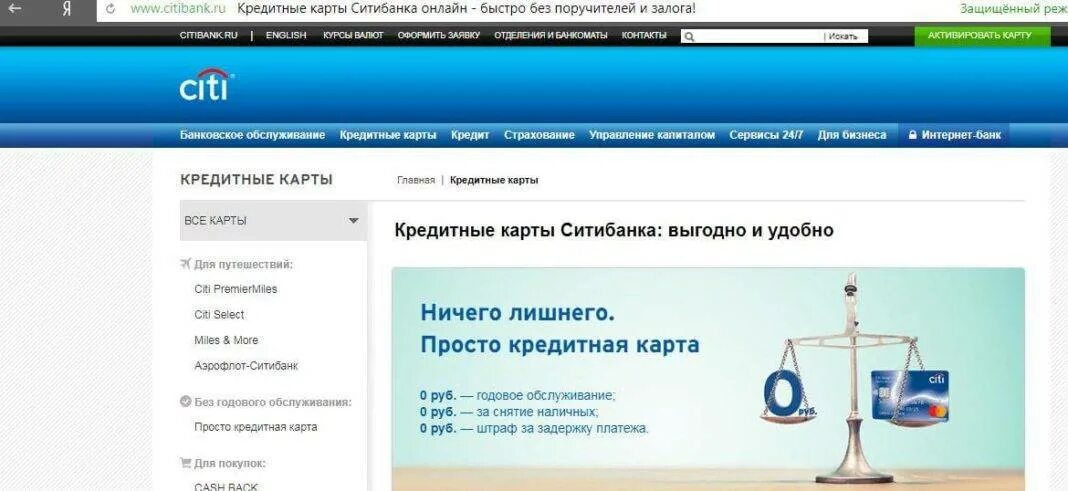
Task: Click Кредитные карты breadcrumb text
Action: coord(494,180)
